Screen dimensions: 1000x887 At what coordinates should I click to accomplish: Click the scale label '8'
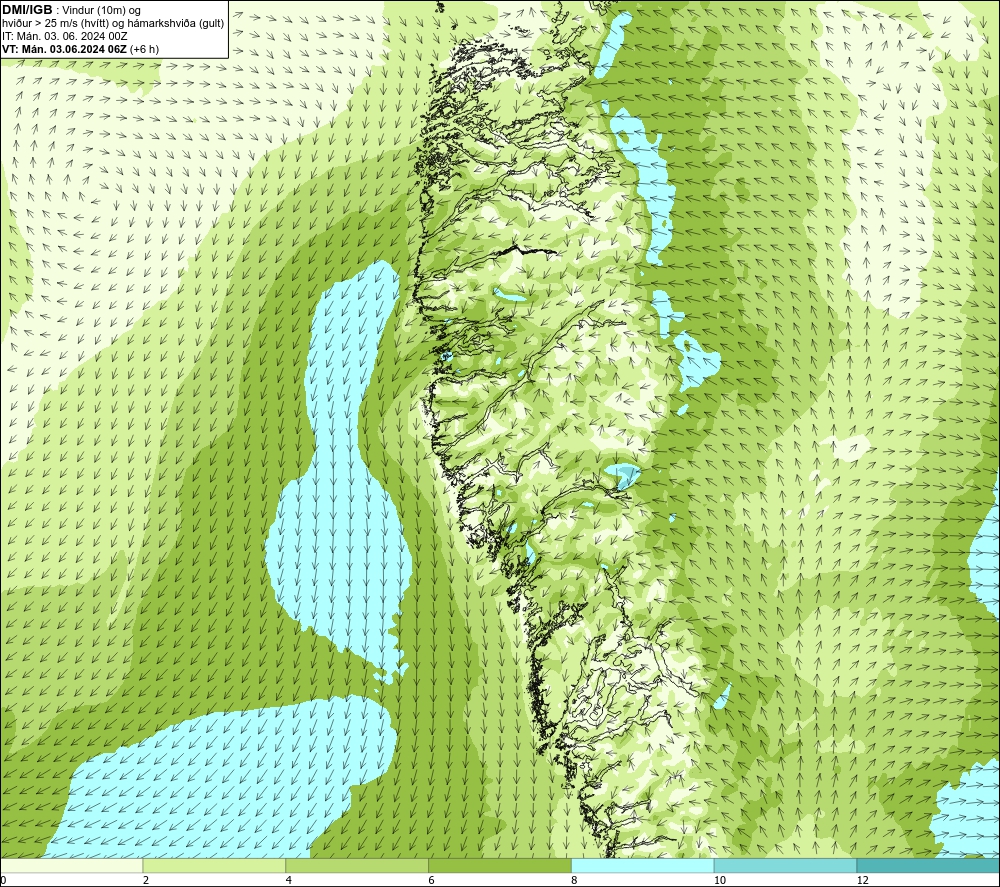575,881
